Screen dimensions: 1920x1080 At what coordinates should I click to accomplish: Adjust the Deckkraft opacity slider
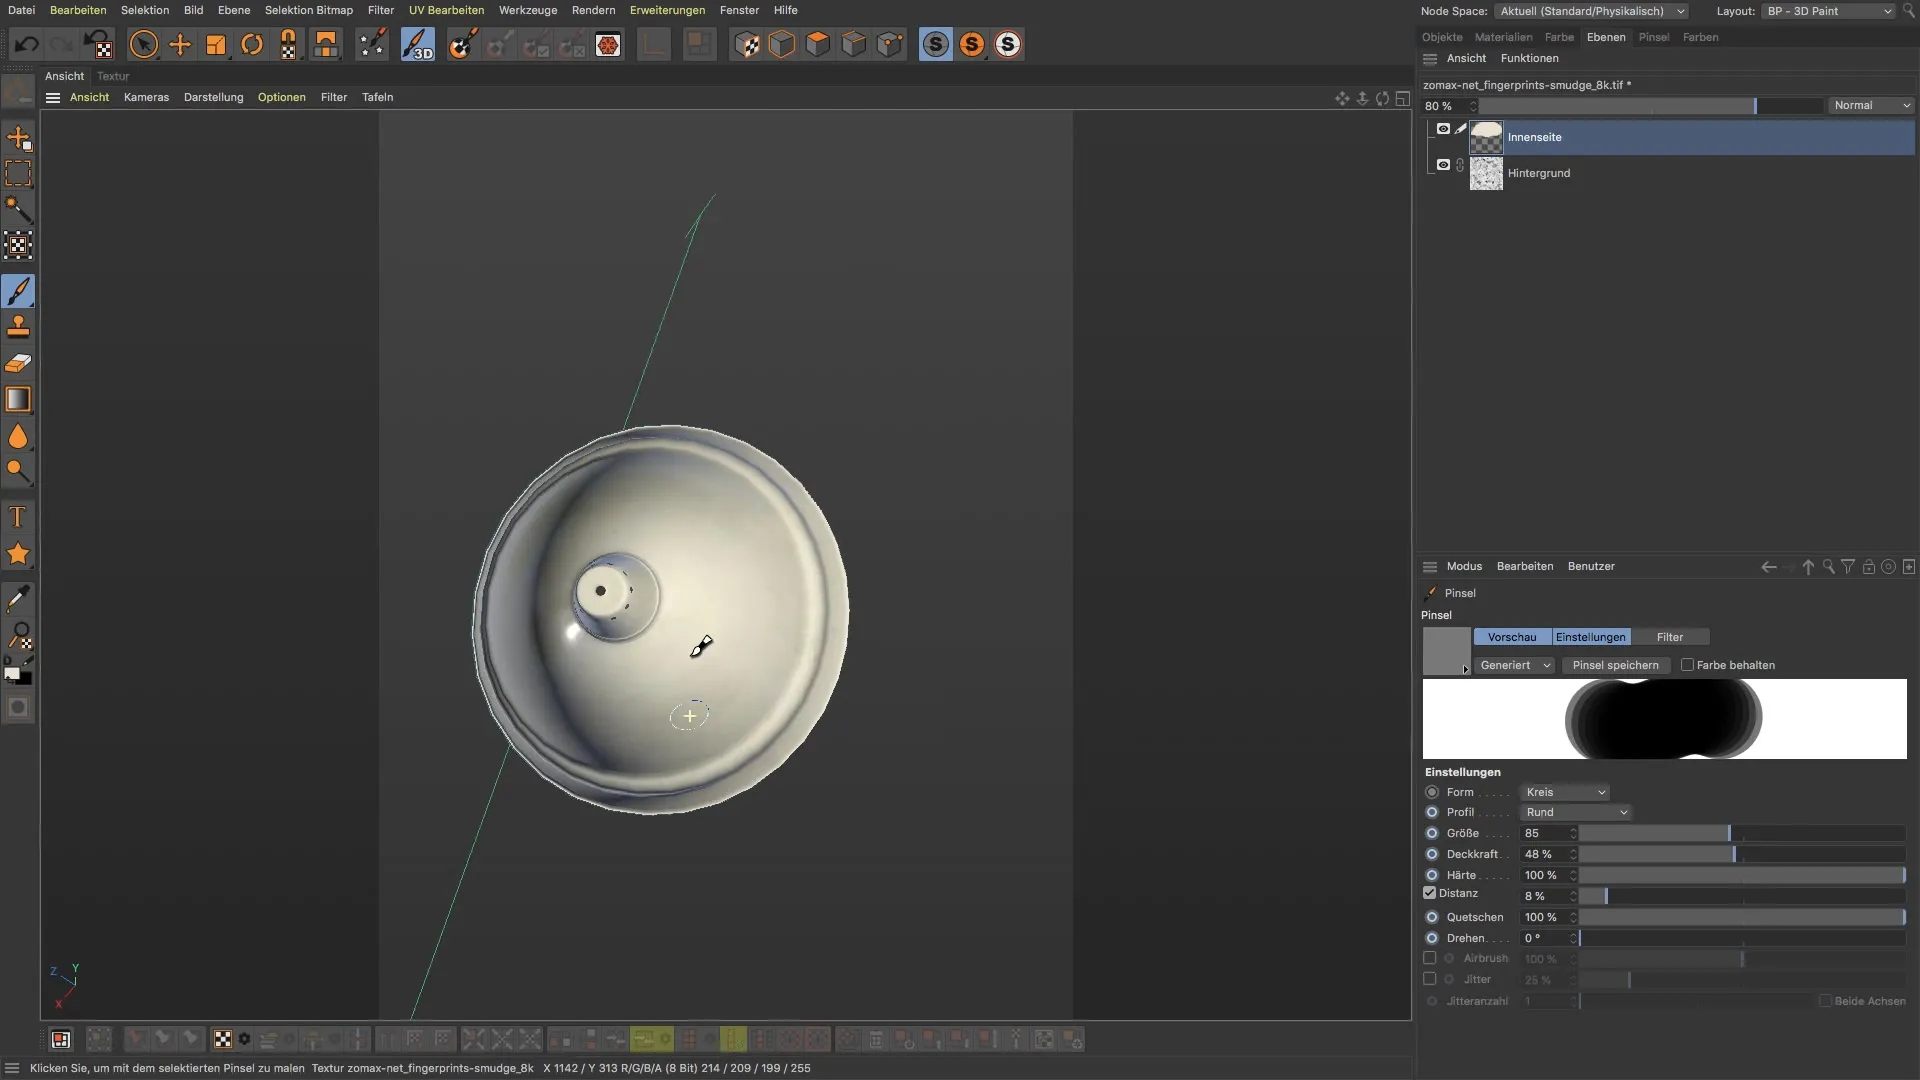click(1734, 855)
